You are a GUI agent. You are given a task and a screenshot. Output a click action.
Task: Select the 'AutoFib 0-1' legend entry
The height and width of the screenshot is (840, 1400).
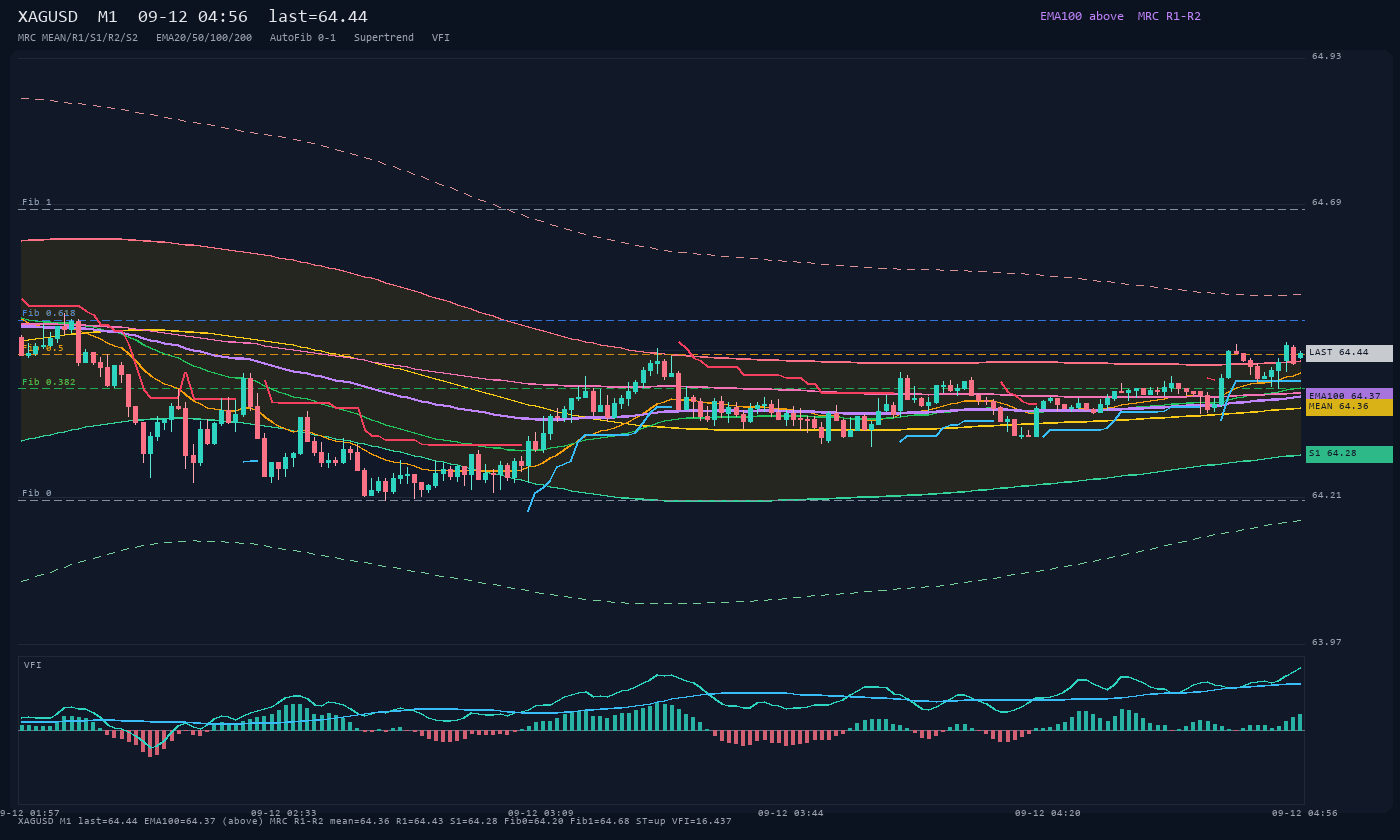coord(303,38)
